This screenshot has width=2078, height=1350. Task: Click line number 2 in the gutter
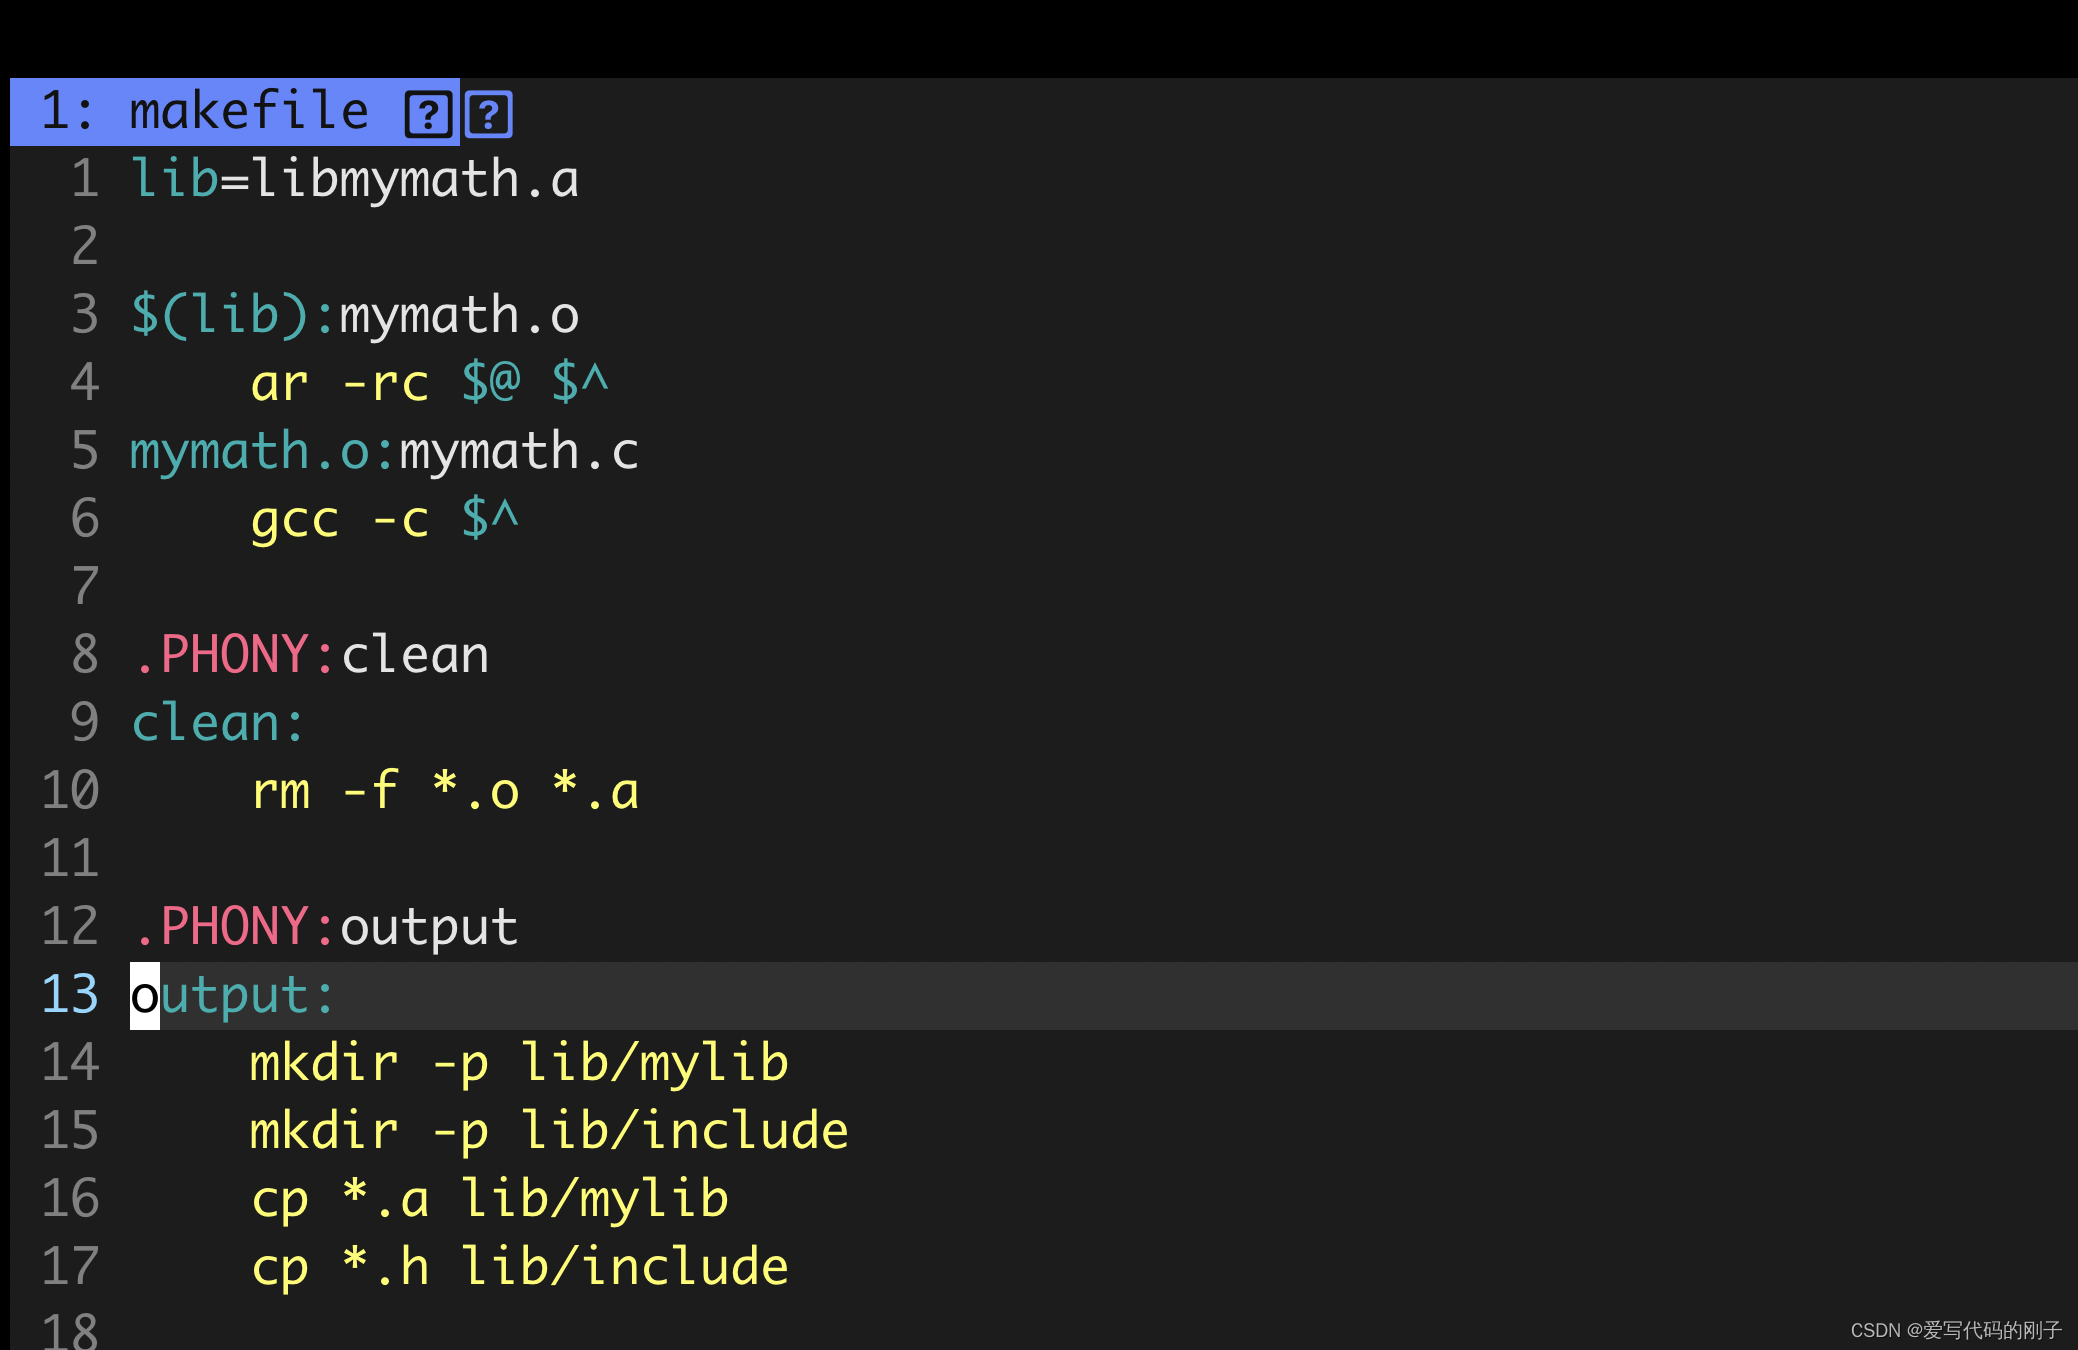pos(85,247)
